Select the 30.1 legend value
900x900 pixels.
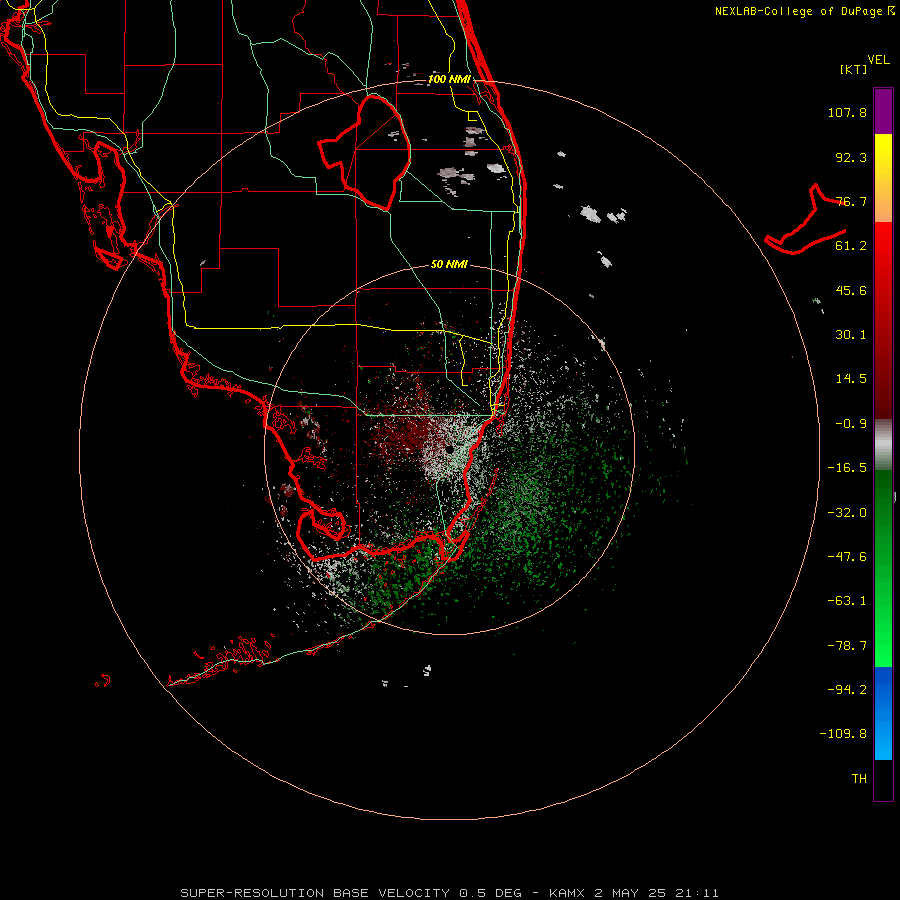tap(851, 335)
